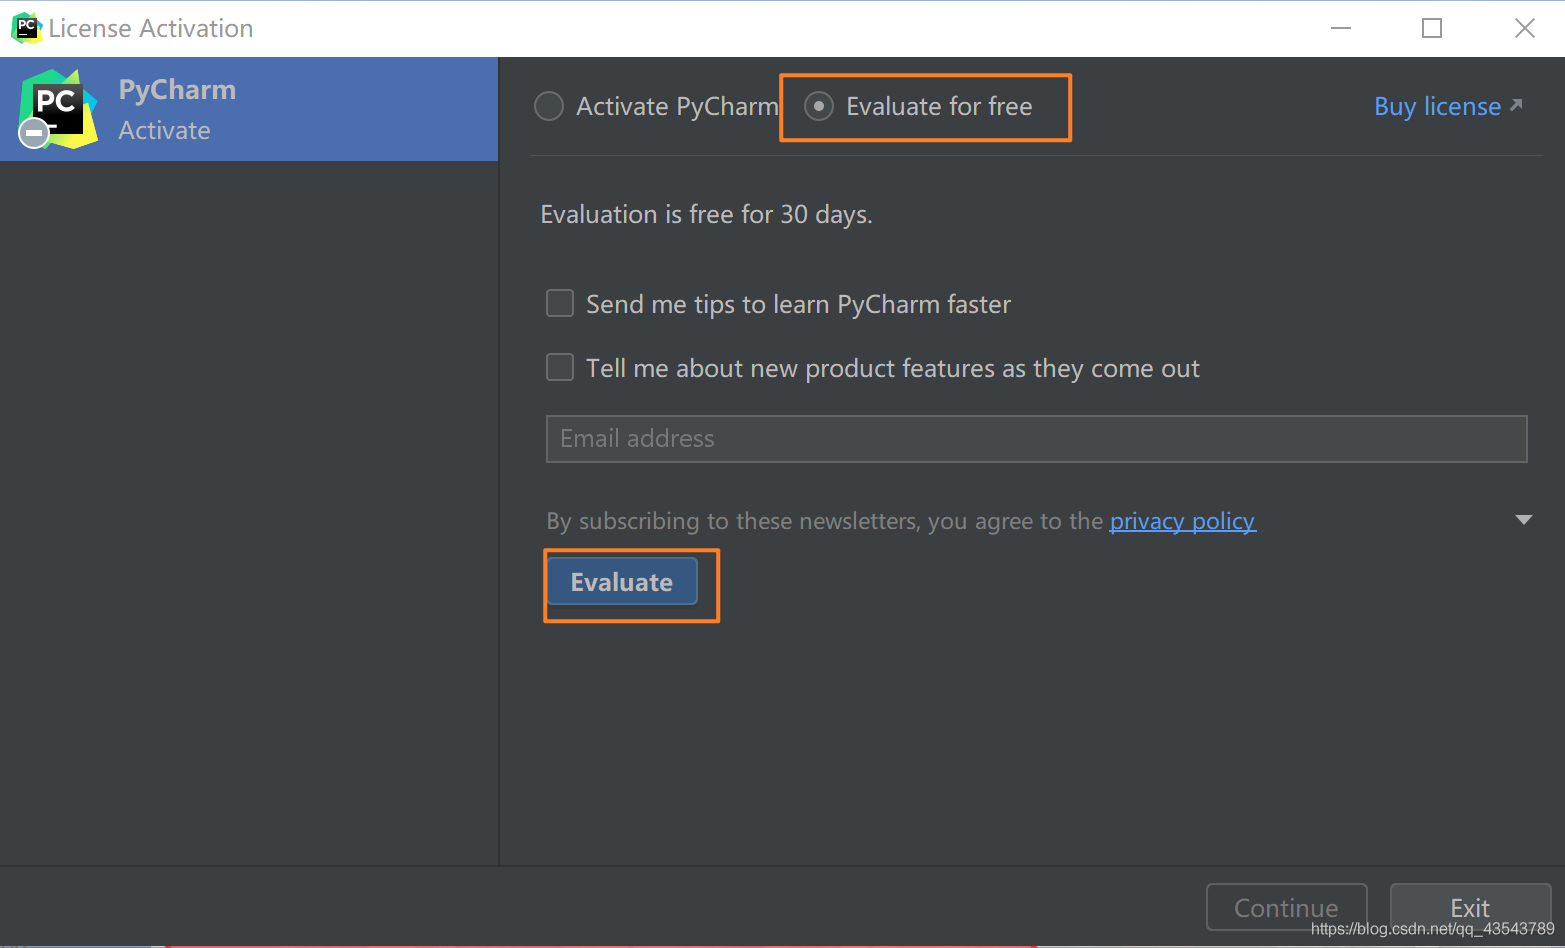
Task: Enable Send me tips to learn PyCharm faster
Action: pyautogui.click(x=560, y=303)
